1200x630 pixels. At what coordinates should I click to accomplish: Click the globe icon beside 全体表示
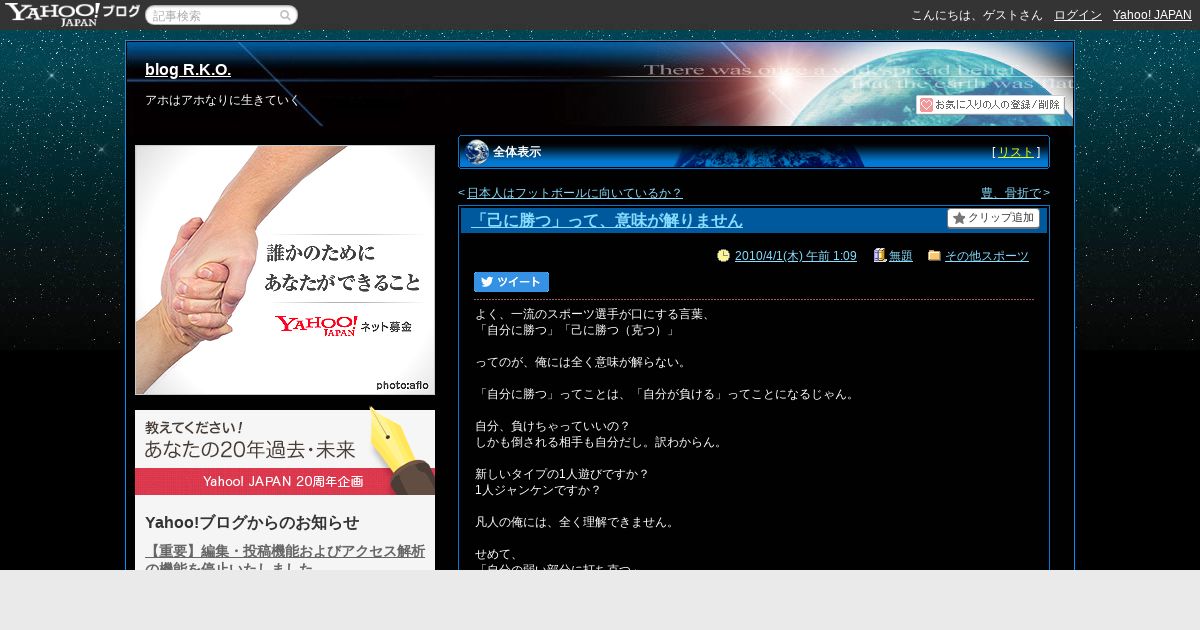point(477,152)
